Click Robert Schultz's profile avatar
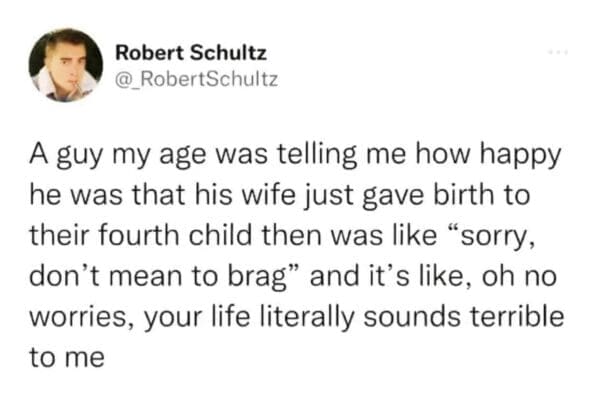 [x=66, y=65]
